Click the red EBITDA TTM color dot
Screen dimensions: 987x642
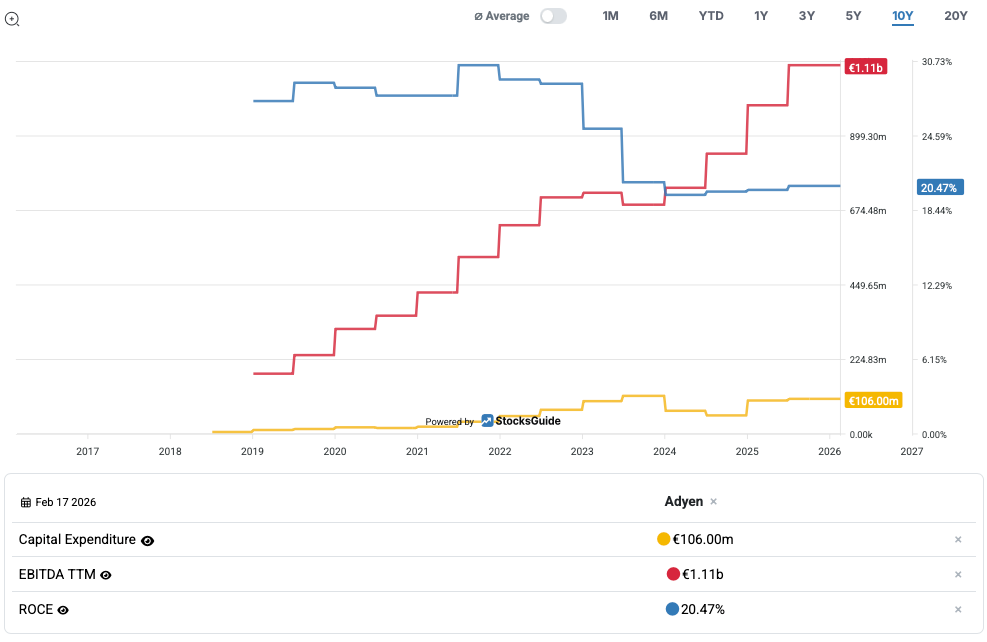tap(672, 574)
